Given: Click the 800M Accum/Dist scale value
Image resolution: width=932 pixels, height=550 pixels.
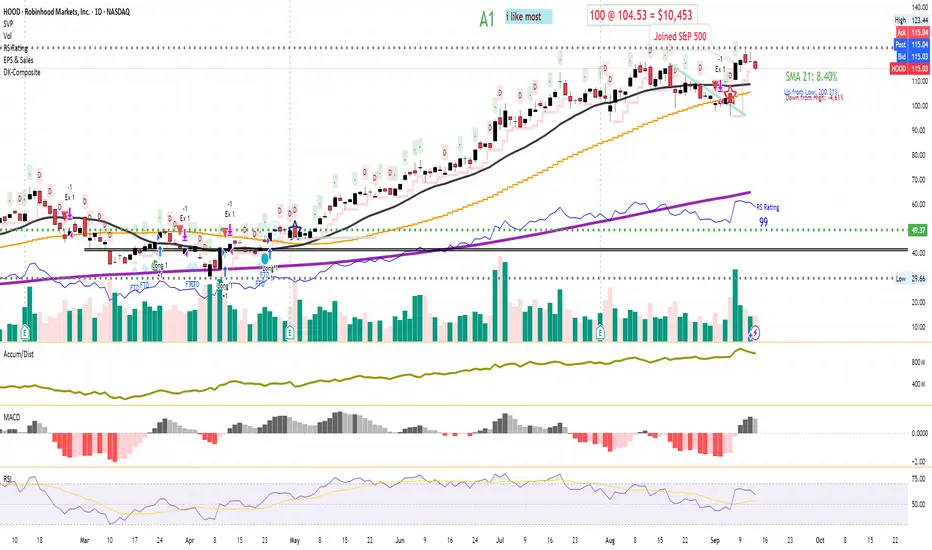Looking at the screenshot, I should [x=919, y=362].
